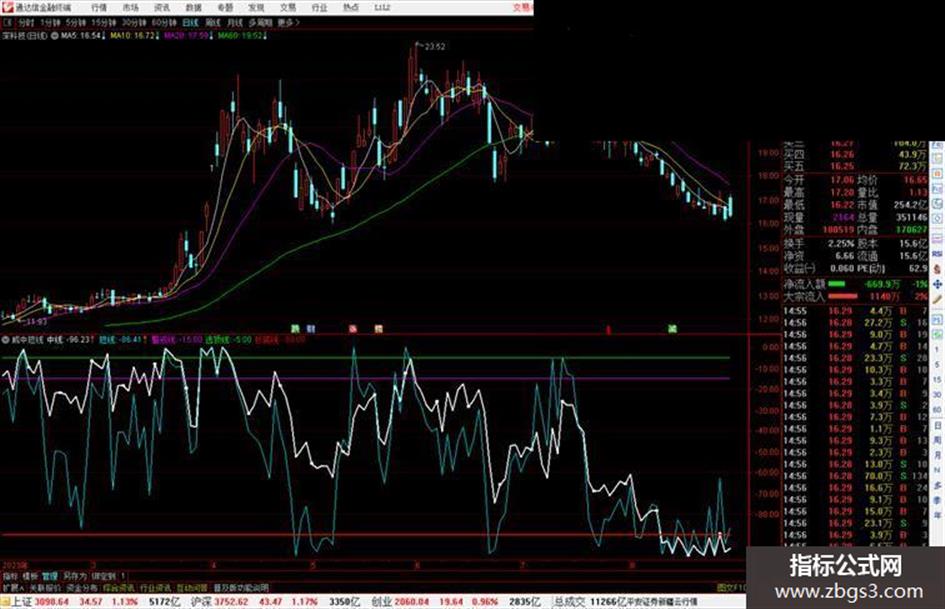This screenshot has height=609, width=945.
Task: Click the small icon left of 分时 tab
Action: (x=8, y=22)
